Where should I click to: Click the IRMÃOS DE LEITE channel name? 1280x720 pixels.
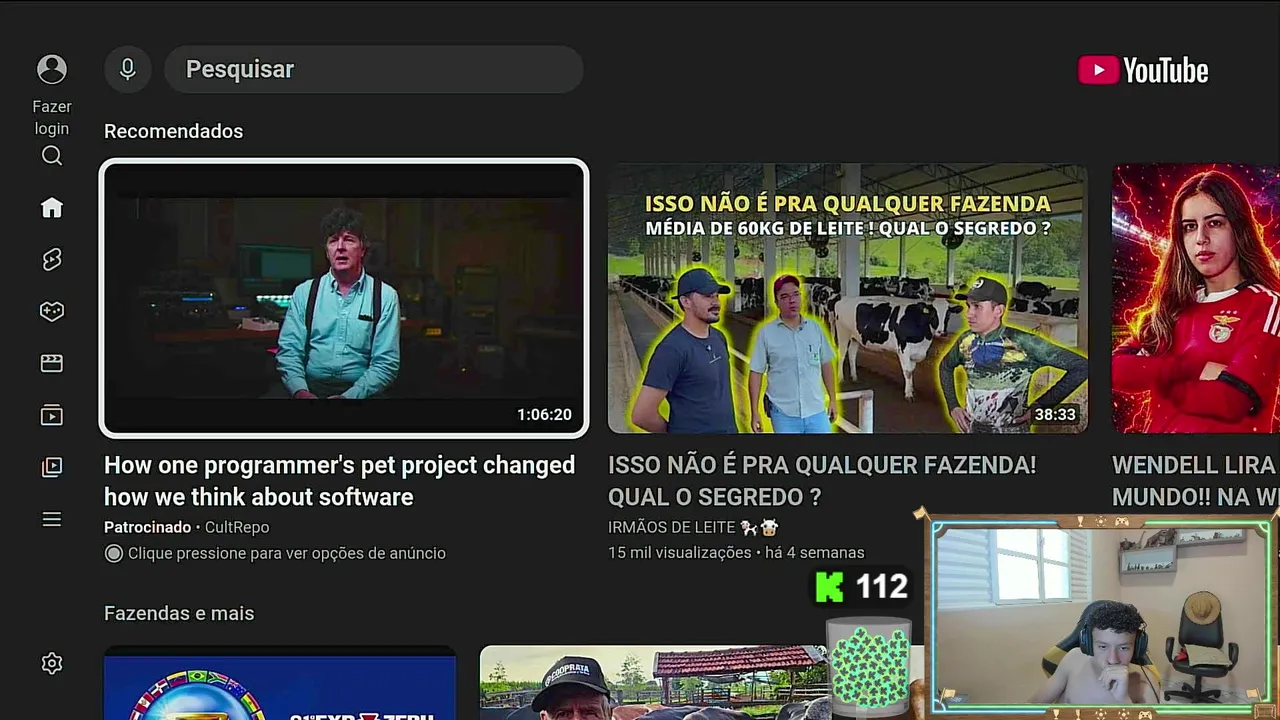point(693,527)
